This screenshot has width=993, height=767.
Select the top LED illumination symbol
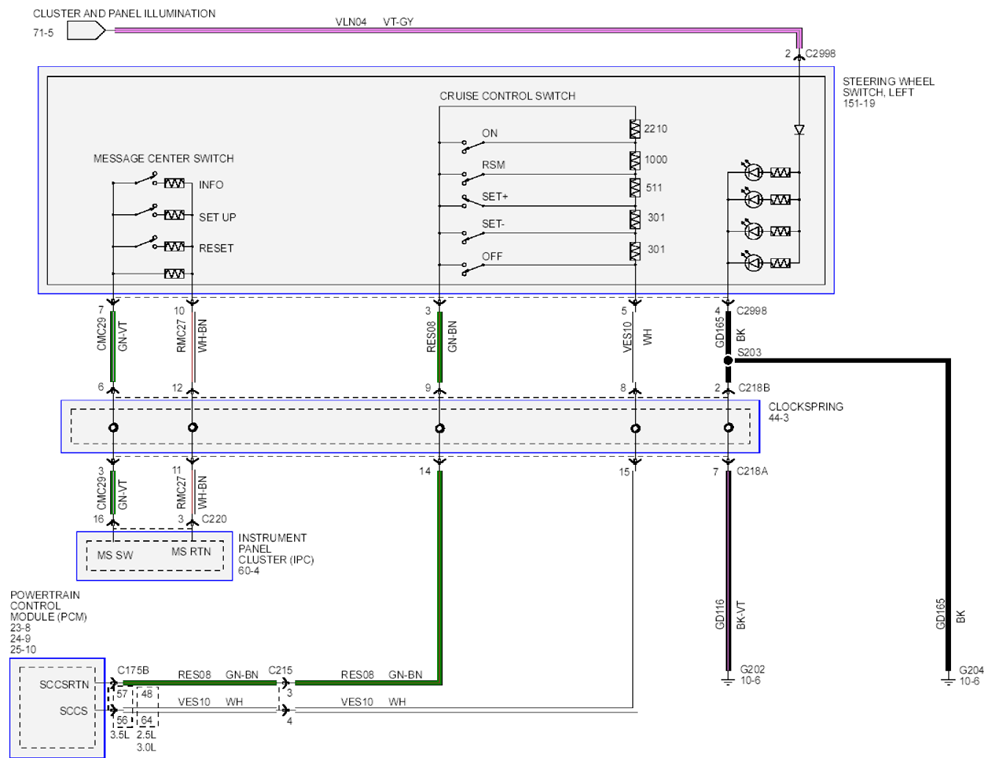coord(752,172)
